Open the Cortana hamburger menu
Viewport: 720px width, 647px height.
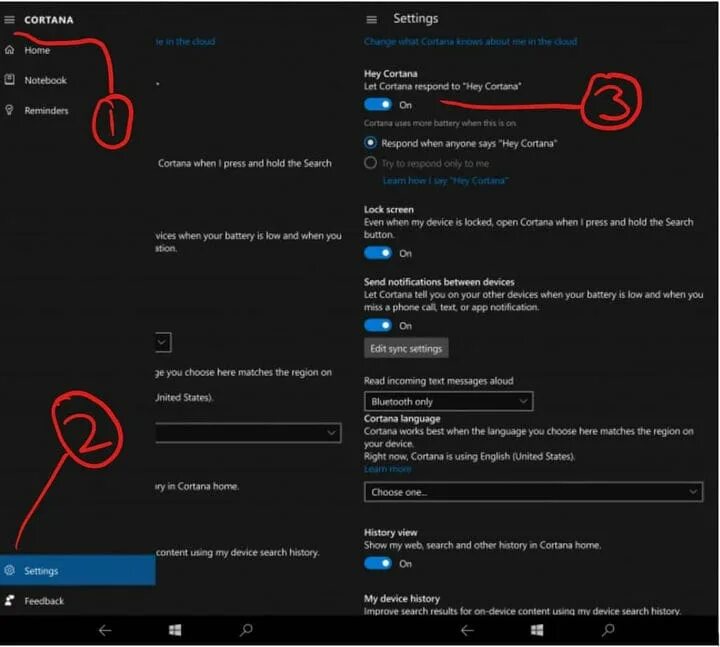tap(10, 20)
